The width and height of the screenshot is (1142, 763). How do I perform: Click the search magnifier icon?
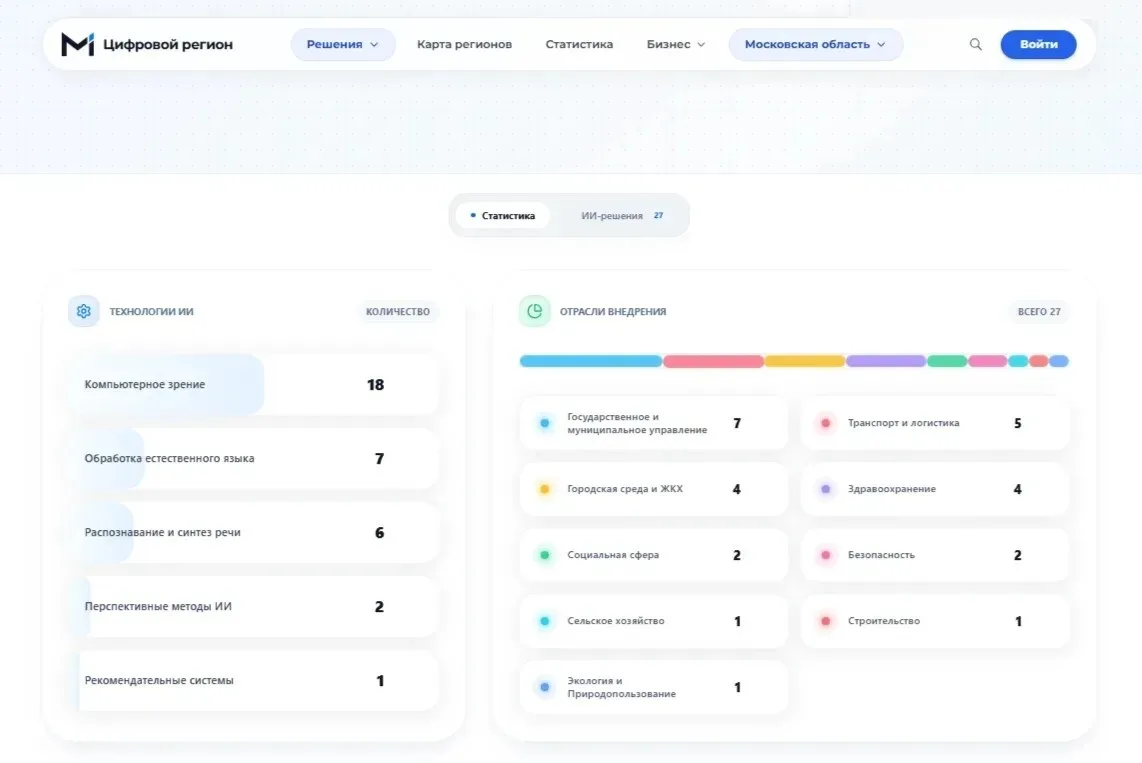(975, 44)
